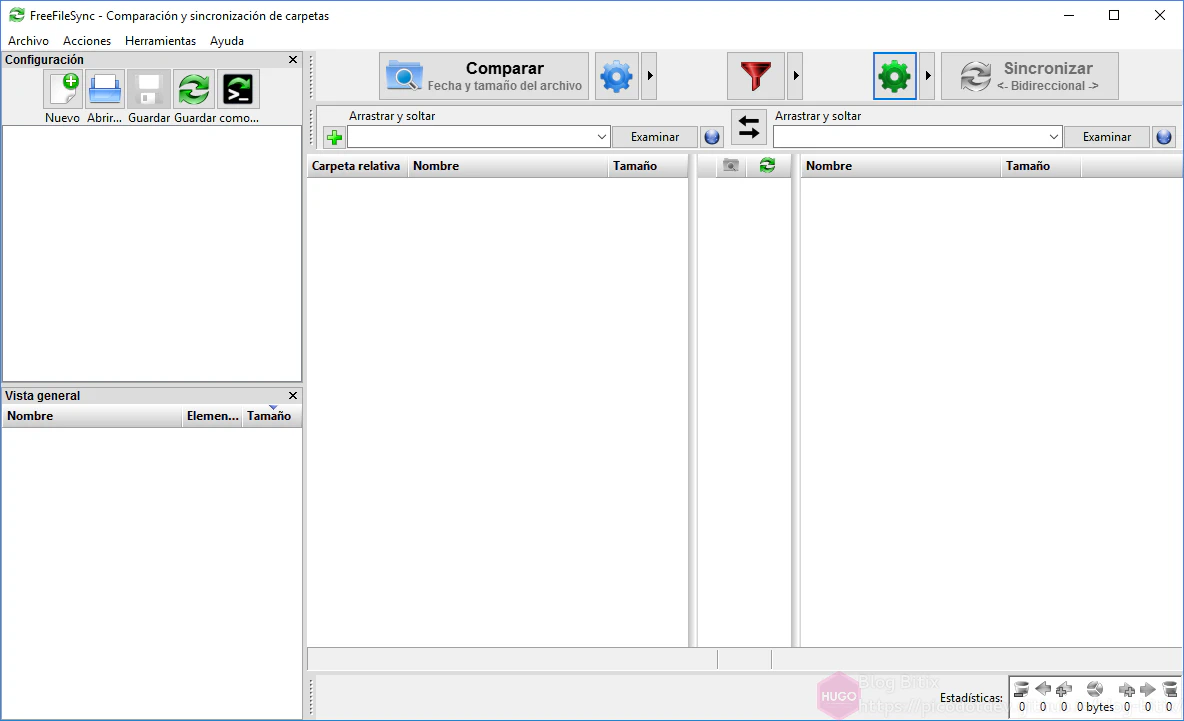This screenshot has height=721, width=1184.
Task: Click the Nuevo configuration icon
Action: pyautogui.click(x=63, y=90)
